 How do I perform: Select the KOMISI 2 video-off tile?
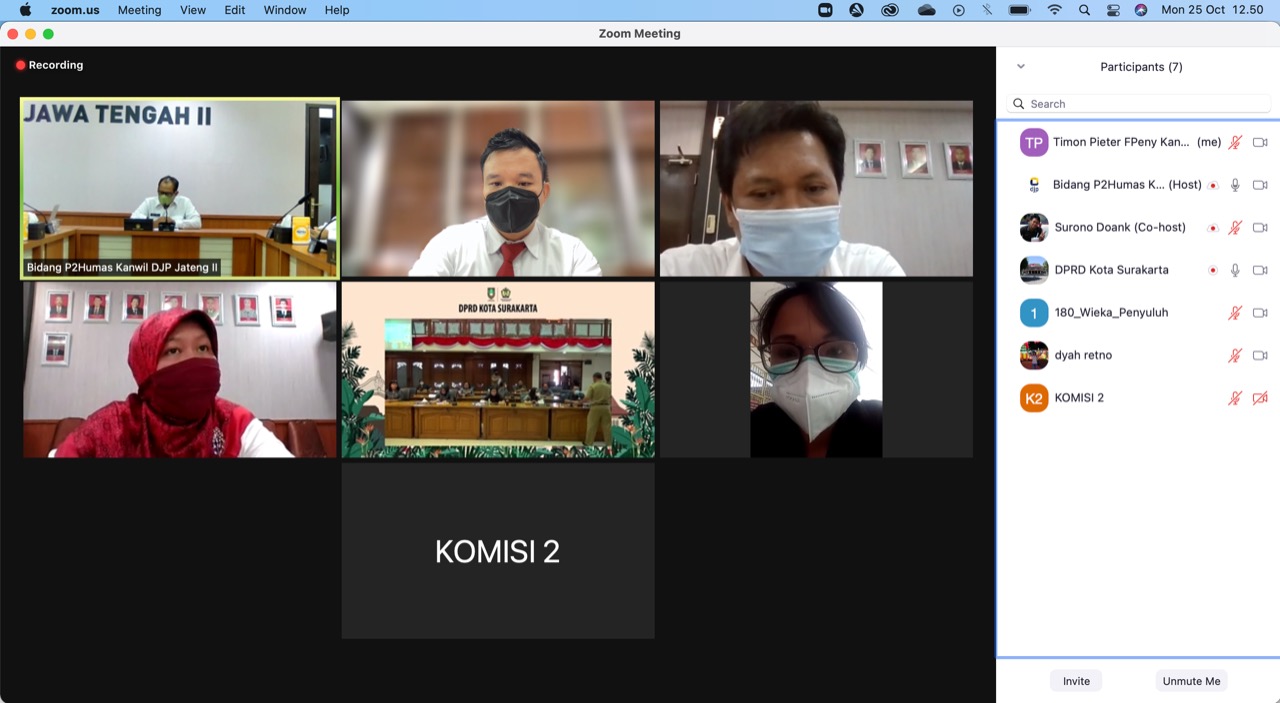tap(498, 551)
